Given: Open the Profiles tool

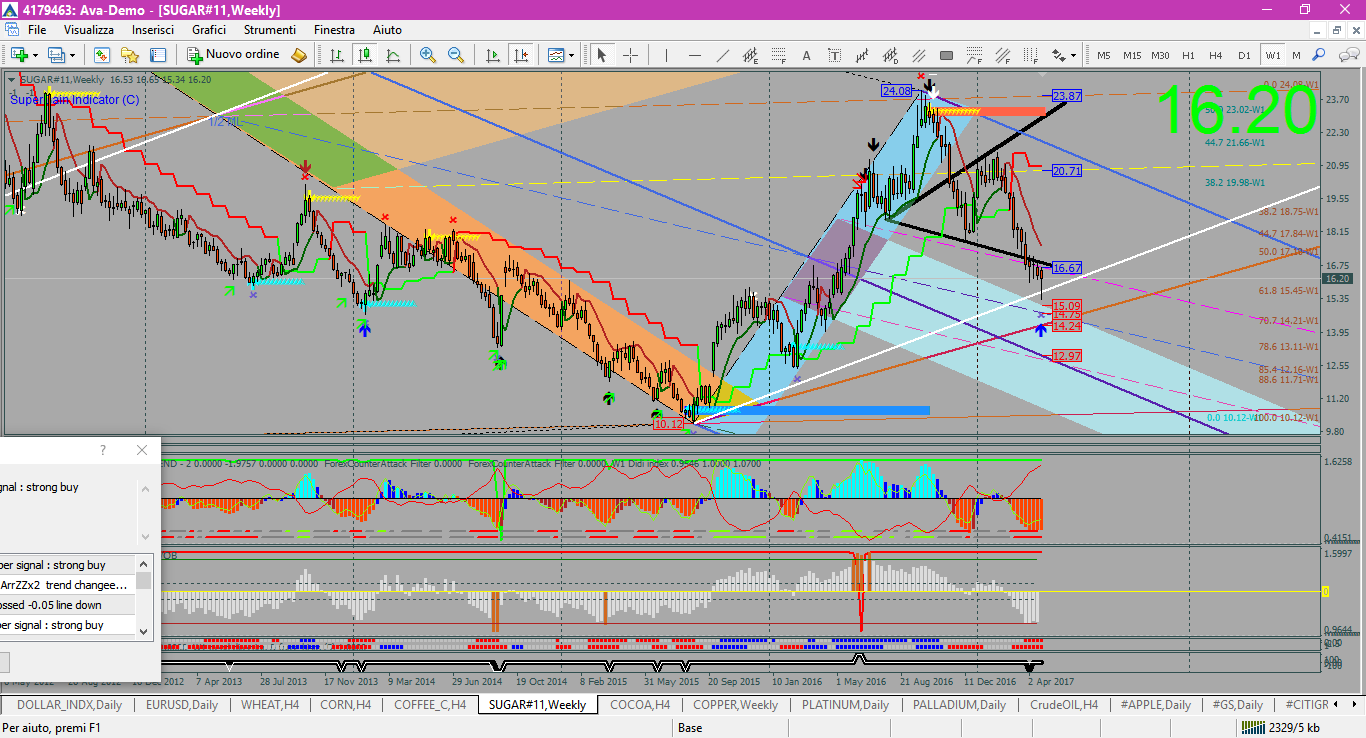Looking at the screenshot, I should (x=56, y=55).
